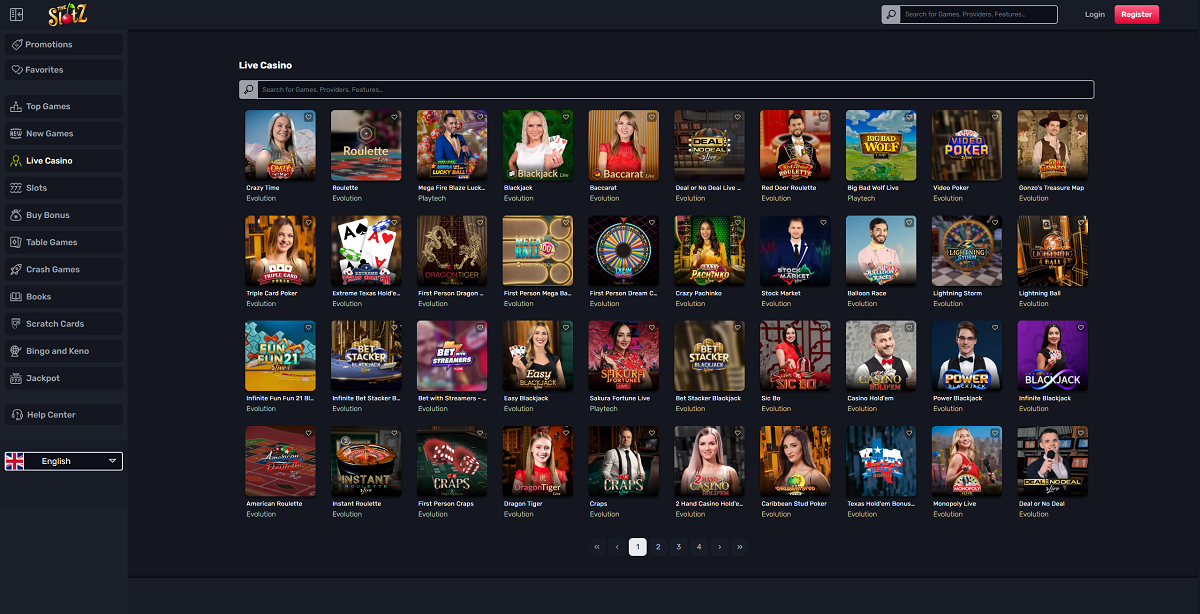The image size is (1200, 614).
Task: Open the Crazy Pachinko thumbnail
Action: coord(709,251)
